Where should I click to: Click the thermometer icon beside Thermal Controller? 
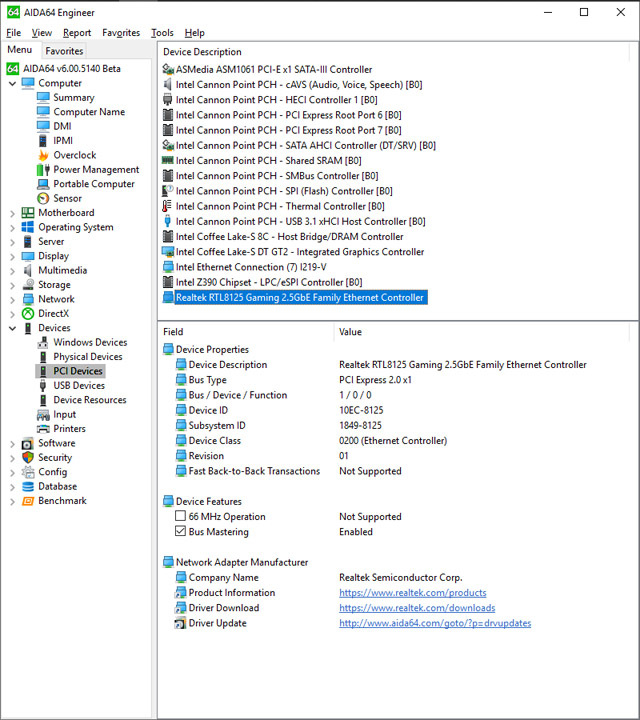[168, 206]
